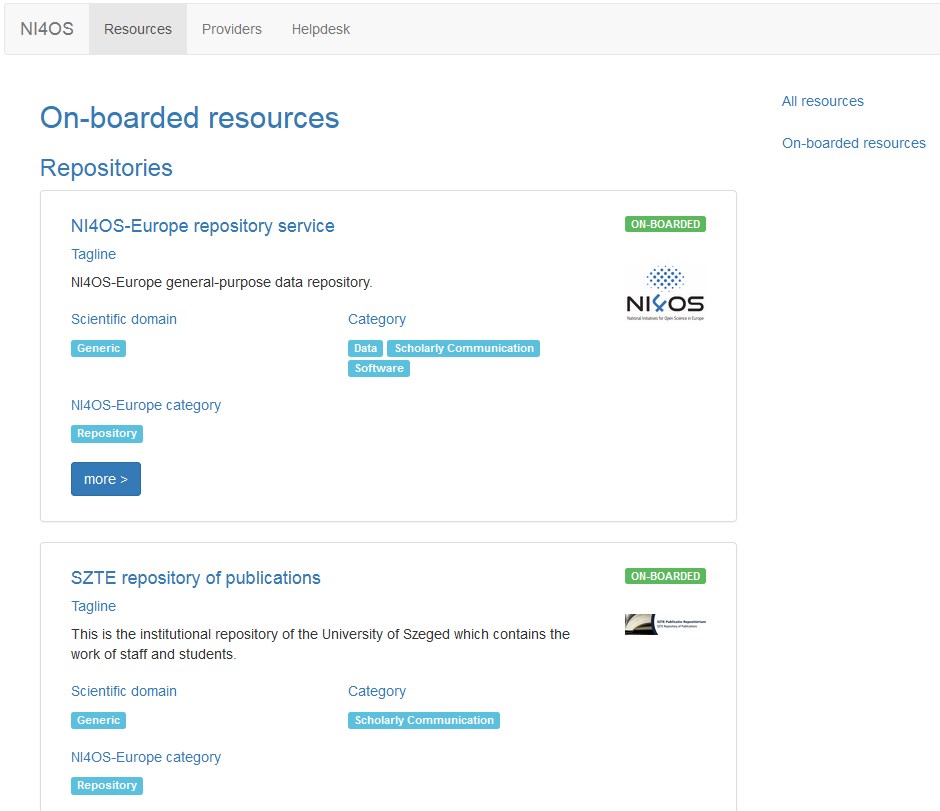Click the University of Szeged tagline text

320,644
